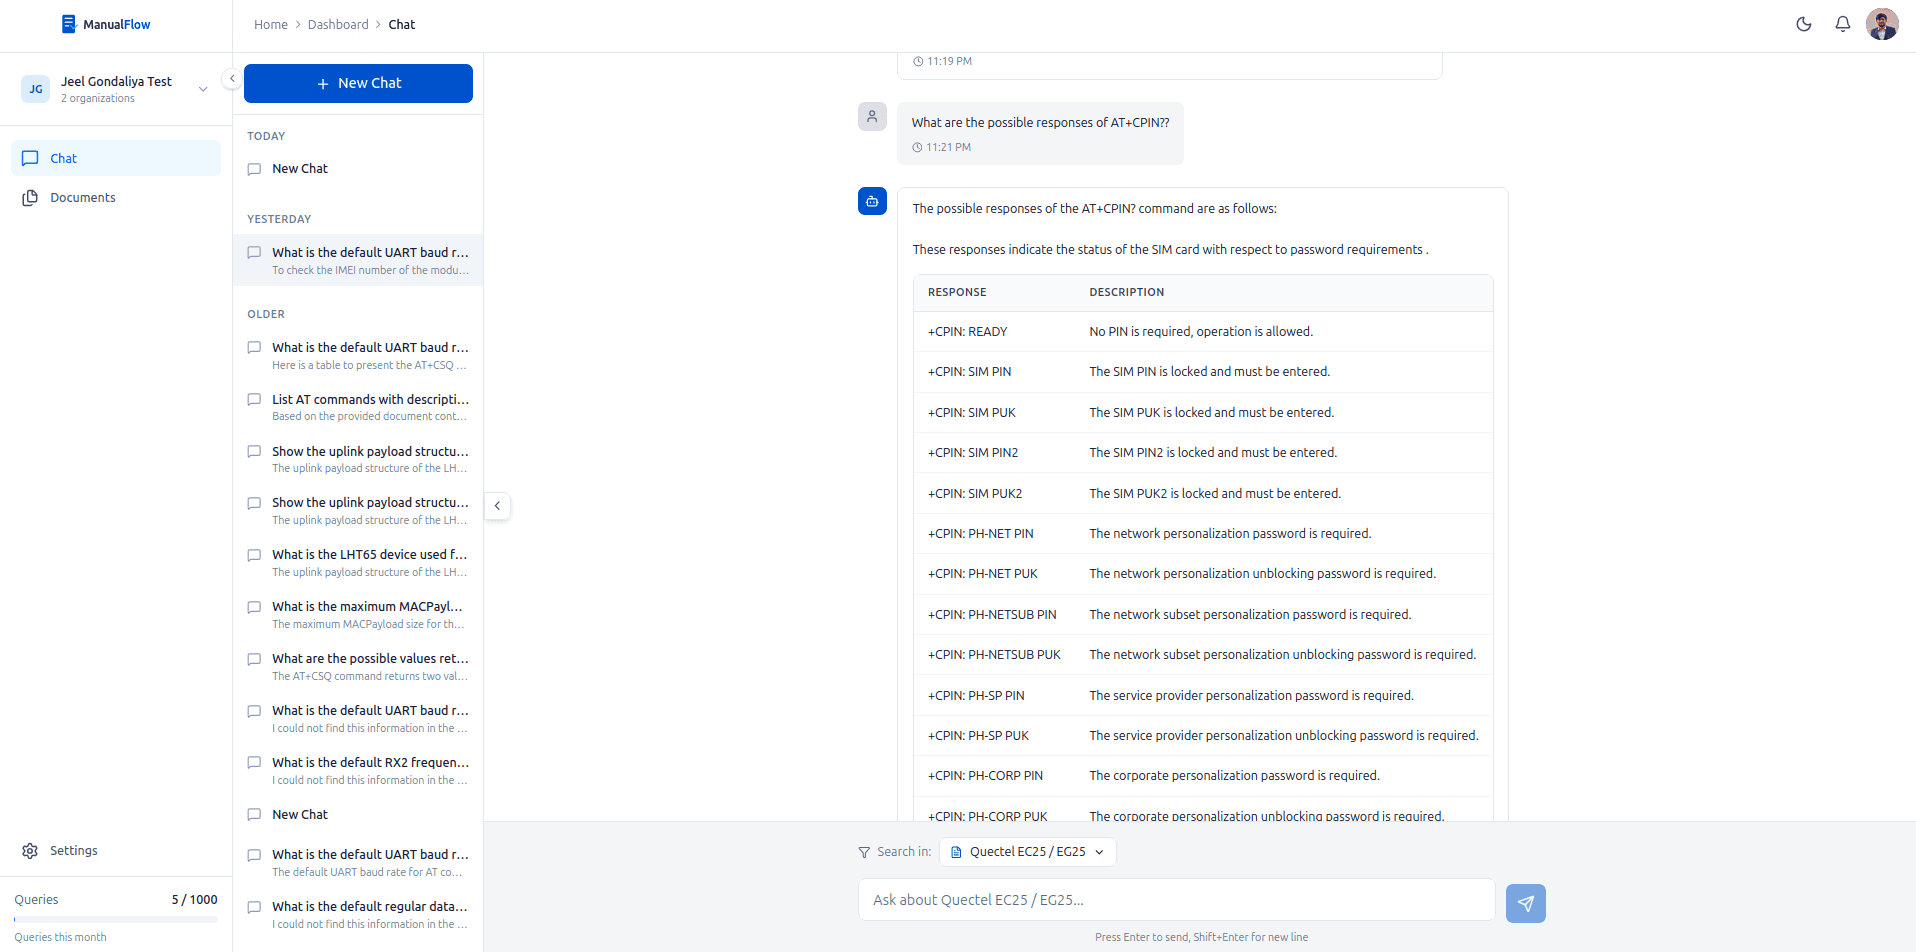Open notifications via the bell icon

[1842, 24]
